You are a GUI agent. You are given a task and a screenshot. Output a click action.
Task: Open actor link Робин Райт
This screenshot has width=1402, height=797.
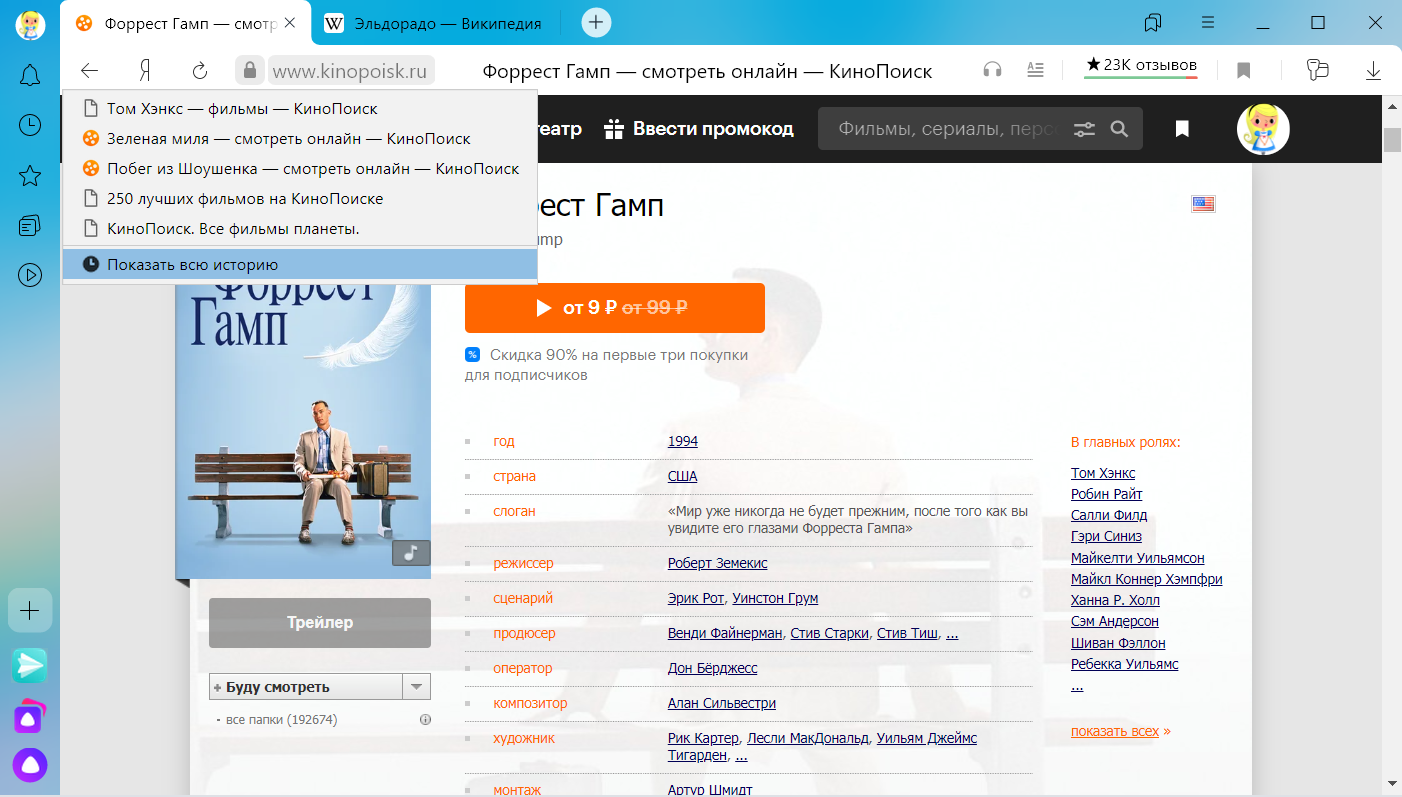pyautogui.click(x=1106, y=494)
